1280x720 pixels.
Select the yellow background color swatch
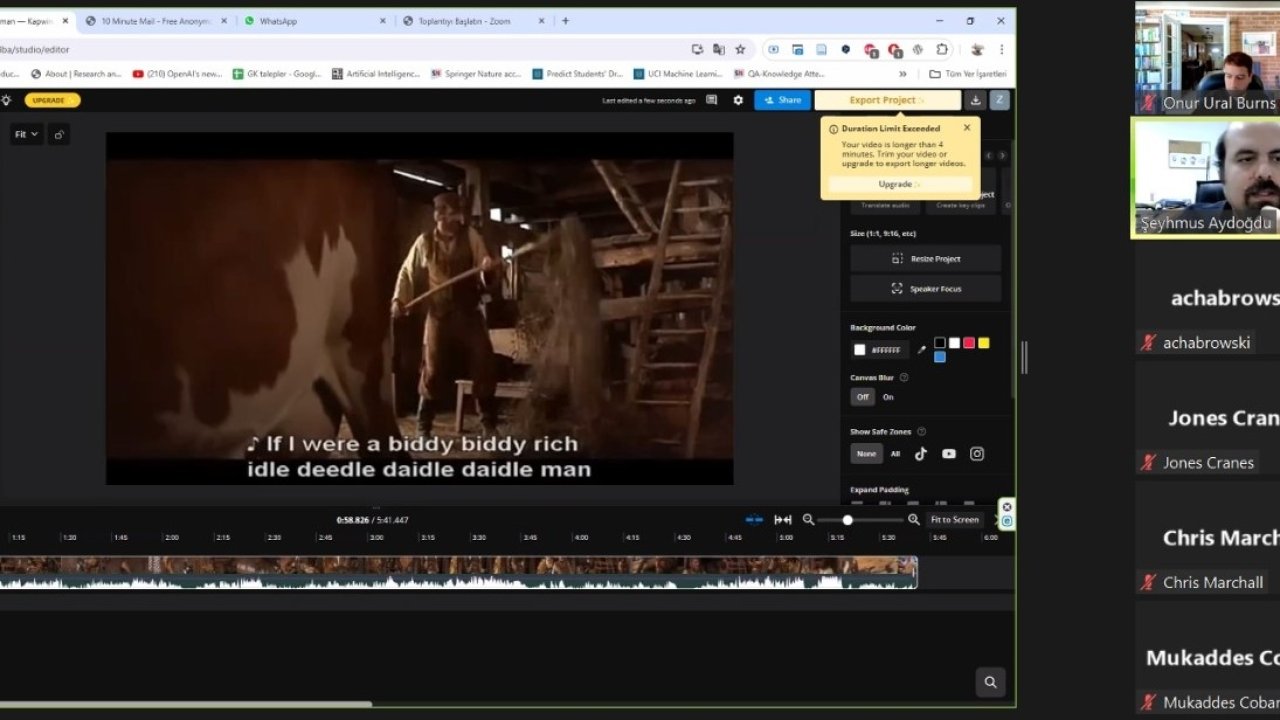point(983,343)
